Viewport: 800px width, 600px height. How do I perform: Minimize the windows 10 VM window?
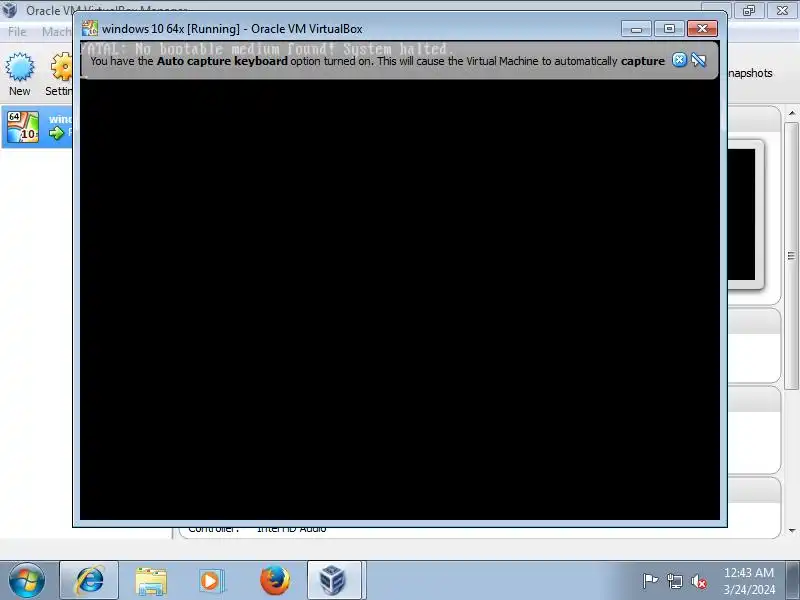point(636,29)
